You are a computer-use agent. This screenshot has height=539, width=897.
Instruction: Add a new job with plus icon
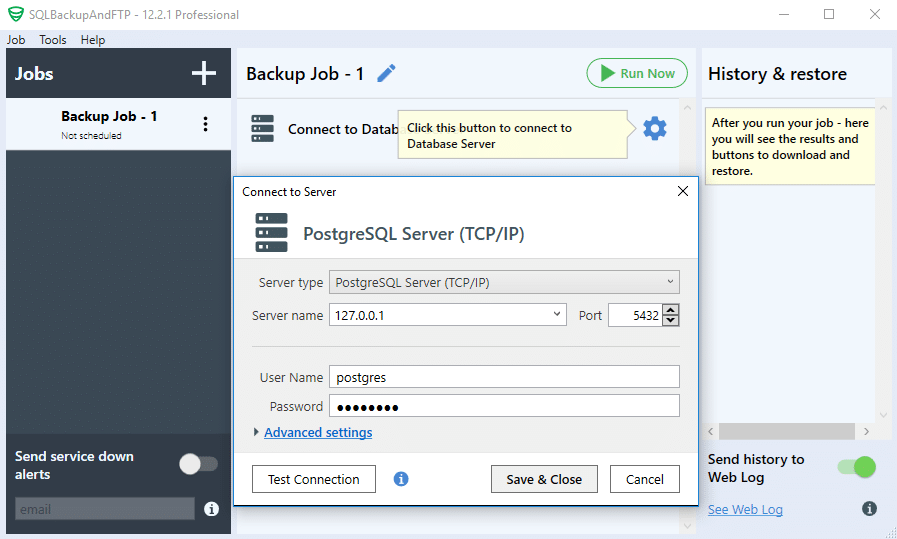(x=204, y=73)
